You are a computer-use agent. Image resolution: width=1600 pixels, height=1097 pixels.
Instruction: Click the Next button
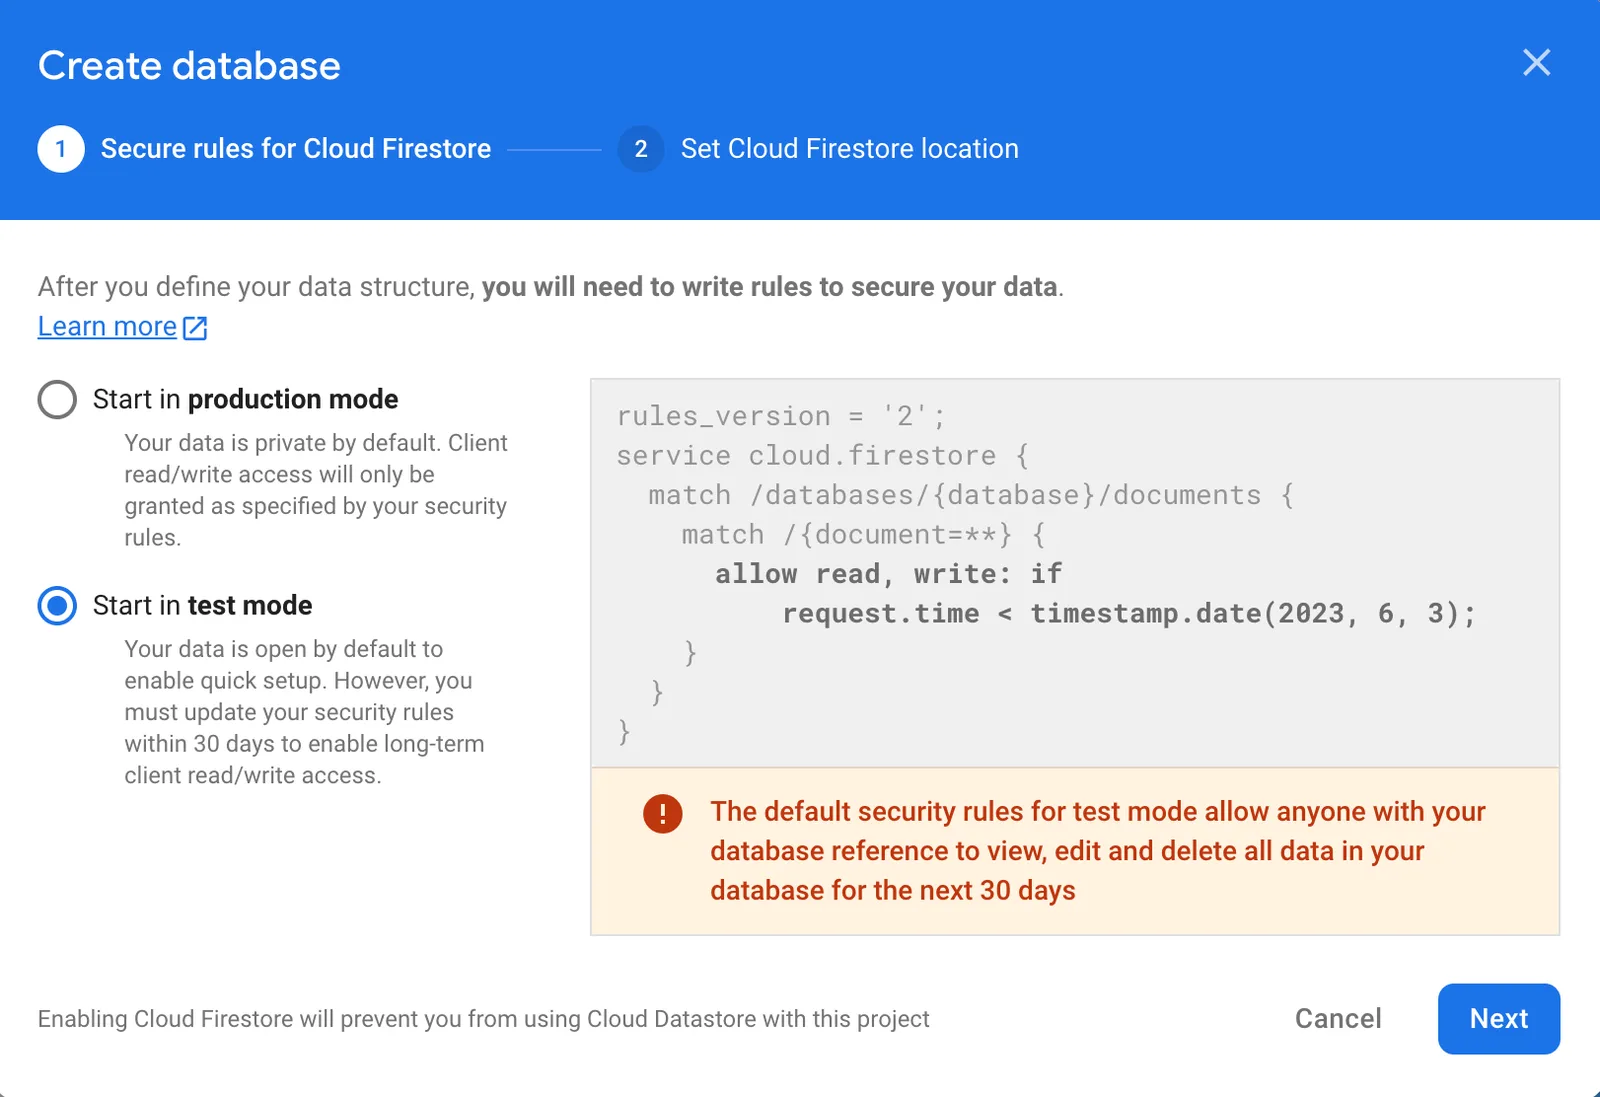pyautogui.click(x=1499, y=1018)
